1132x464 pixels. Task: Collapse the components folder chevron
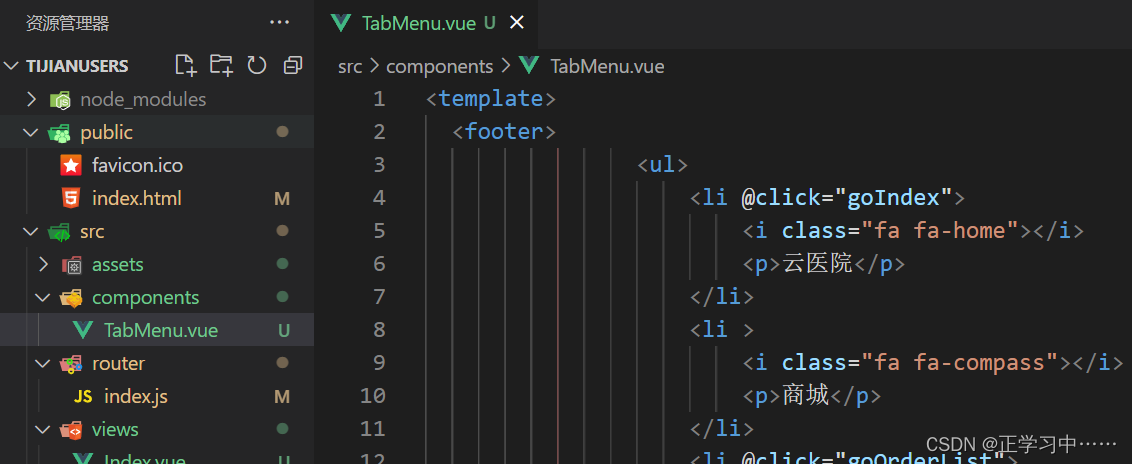[43, 298]
